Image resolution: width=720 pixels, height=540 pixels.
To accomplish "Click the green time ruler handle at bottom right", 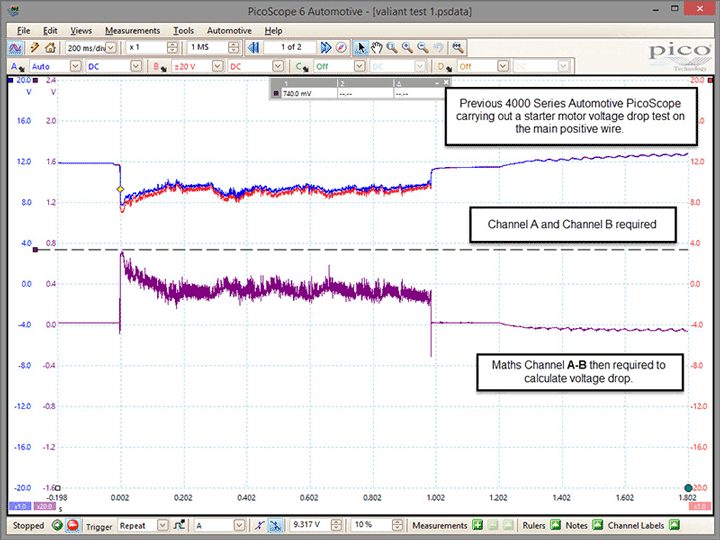I will coord(688,488).
